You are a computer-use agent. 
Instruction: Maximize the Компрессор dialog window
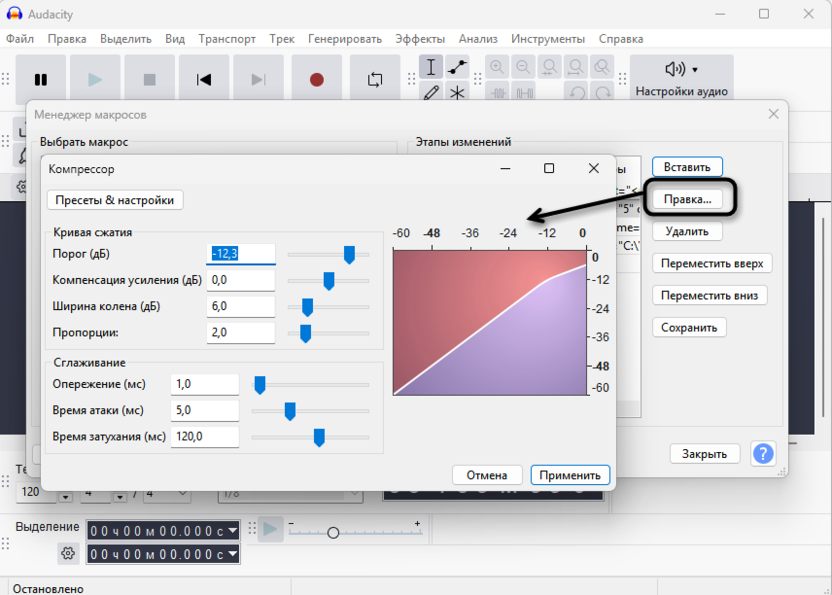[549, 168]
